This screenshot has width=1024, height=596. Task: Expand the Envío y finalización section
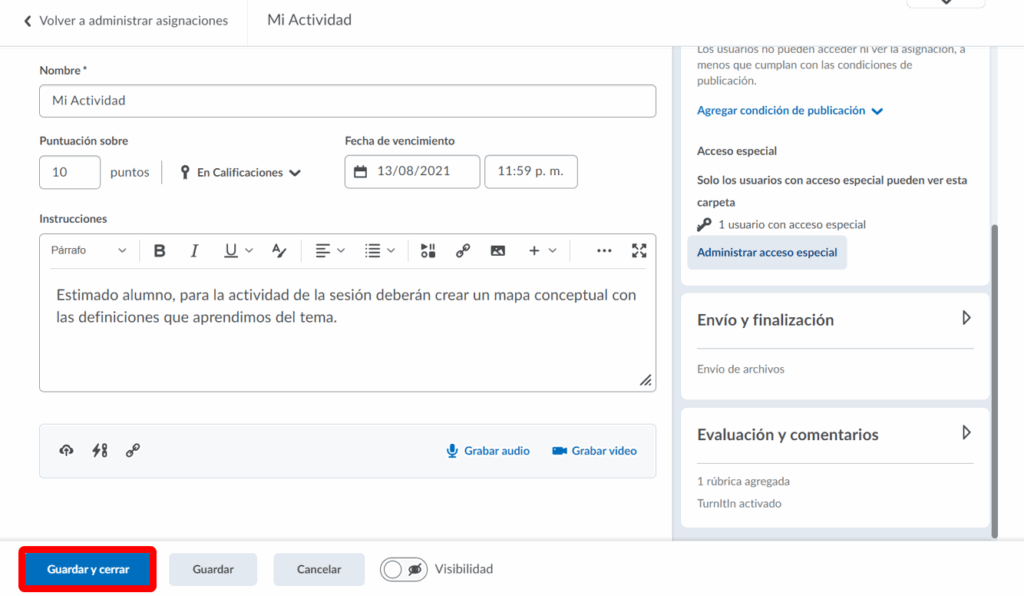click(x=965, y=318)
